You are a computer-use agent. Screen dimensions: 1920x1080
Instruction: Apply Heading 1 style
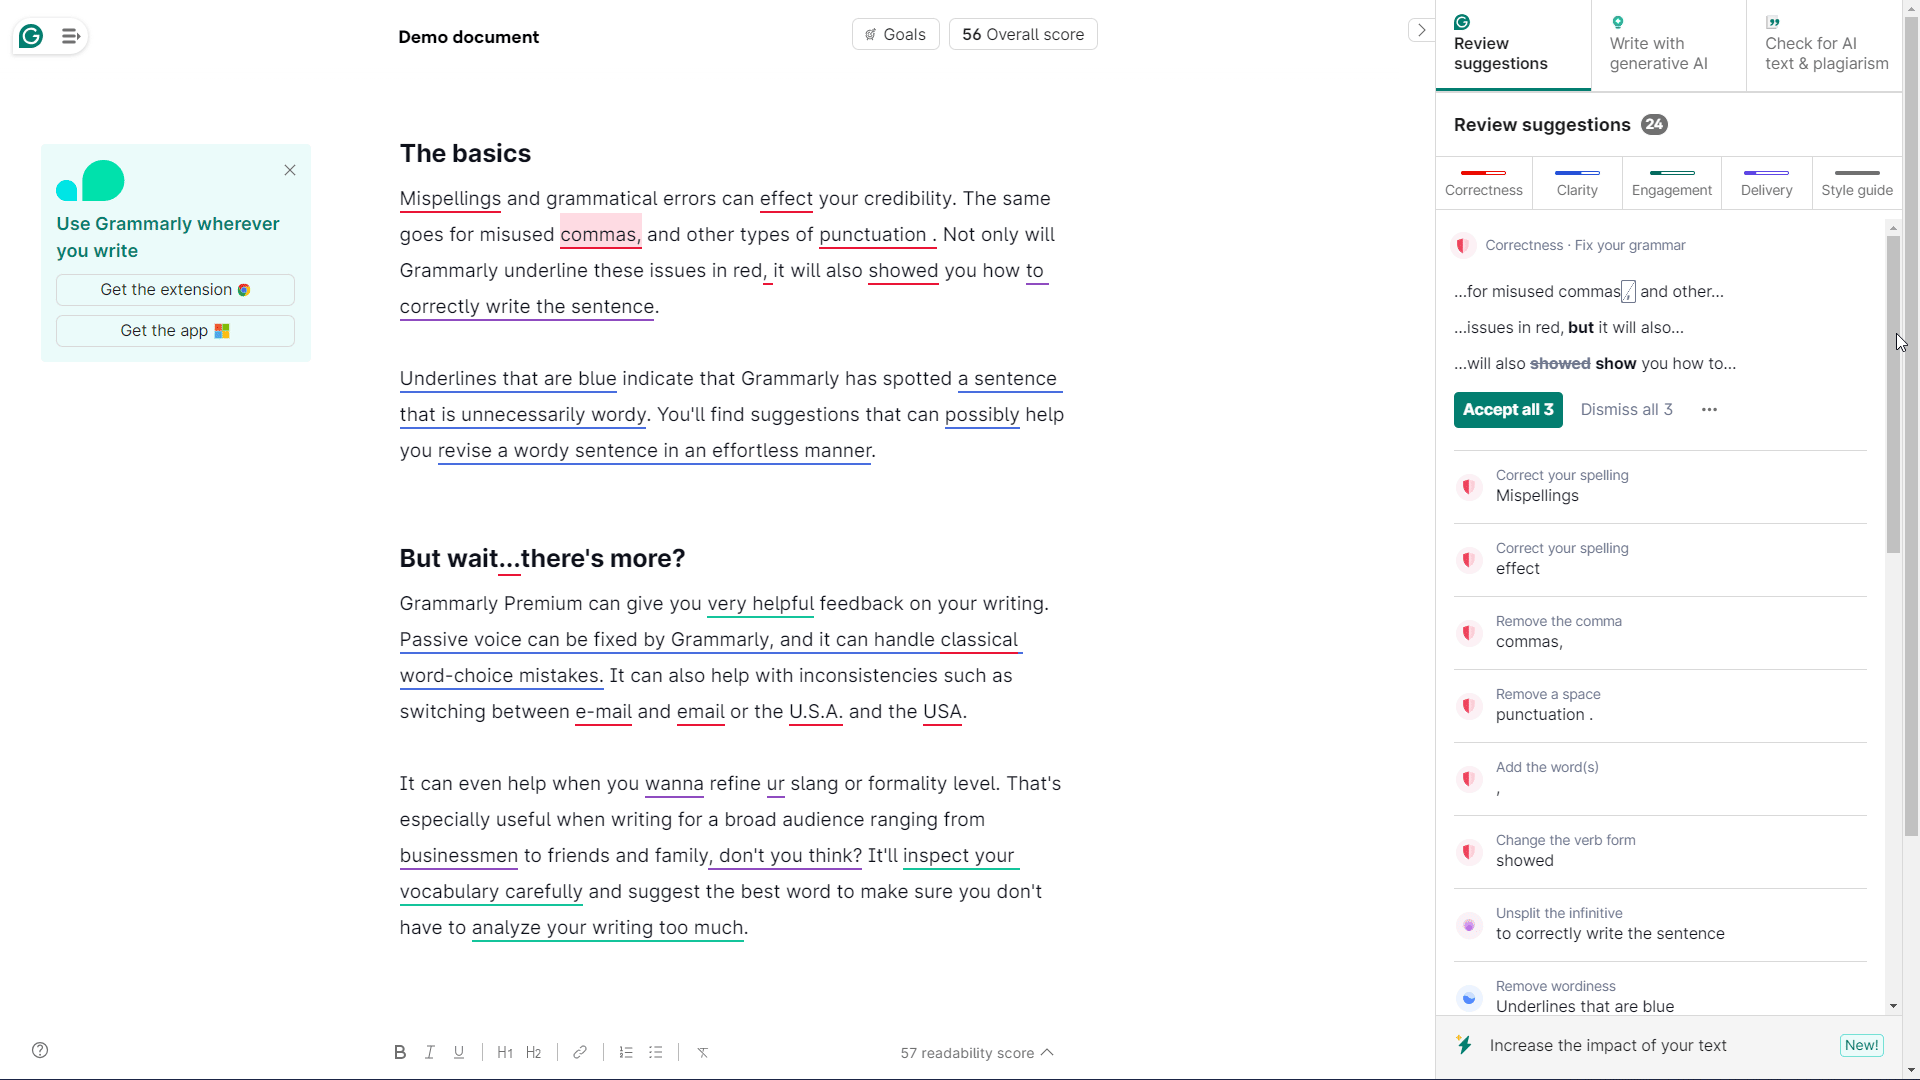click(505, 1052)
